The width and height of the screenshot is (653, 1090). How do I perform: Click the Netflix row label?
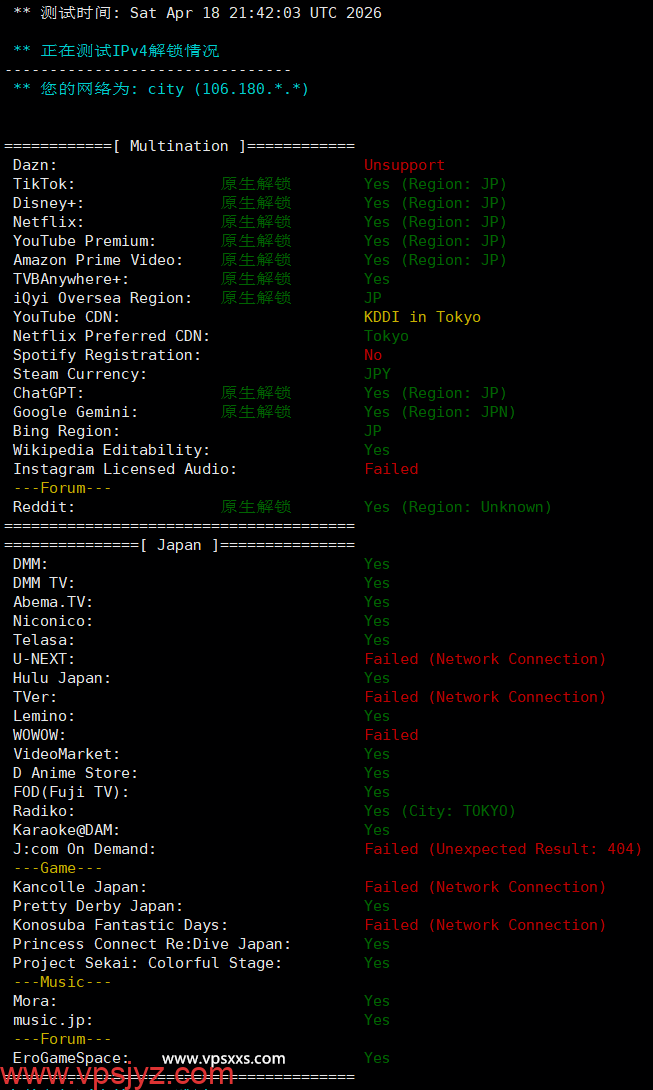click(48, 222)
